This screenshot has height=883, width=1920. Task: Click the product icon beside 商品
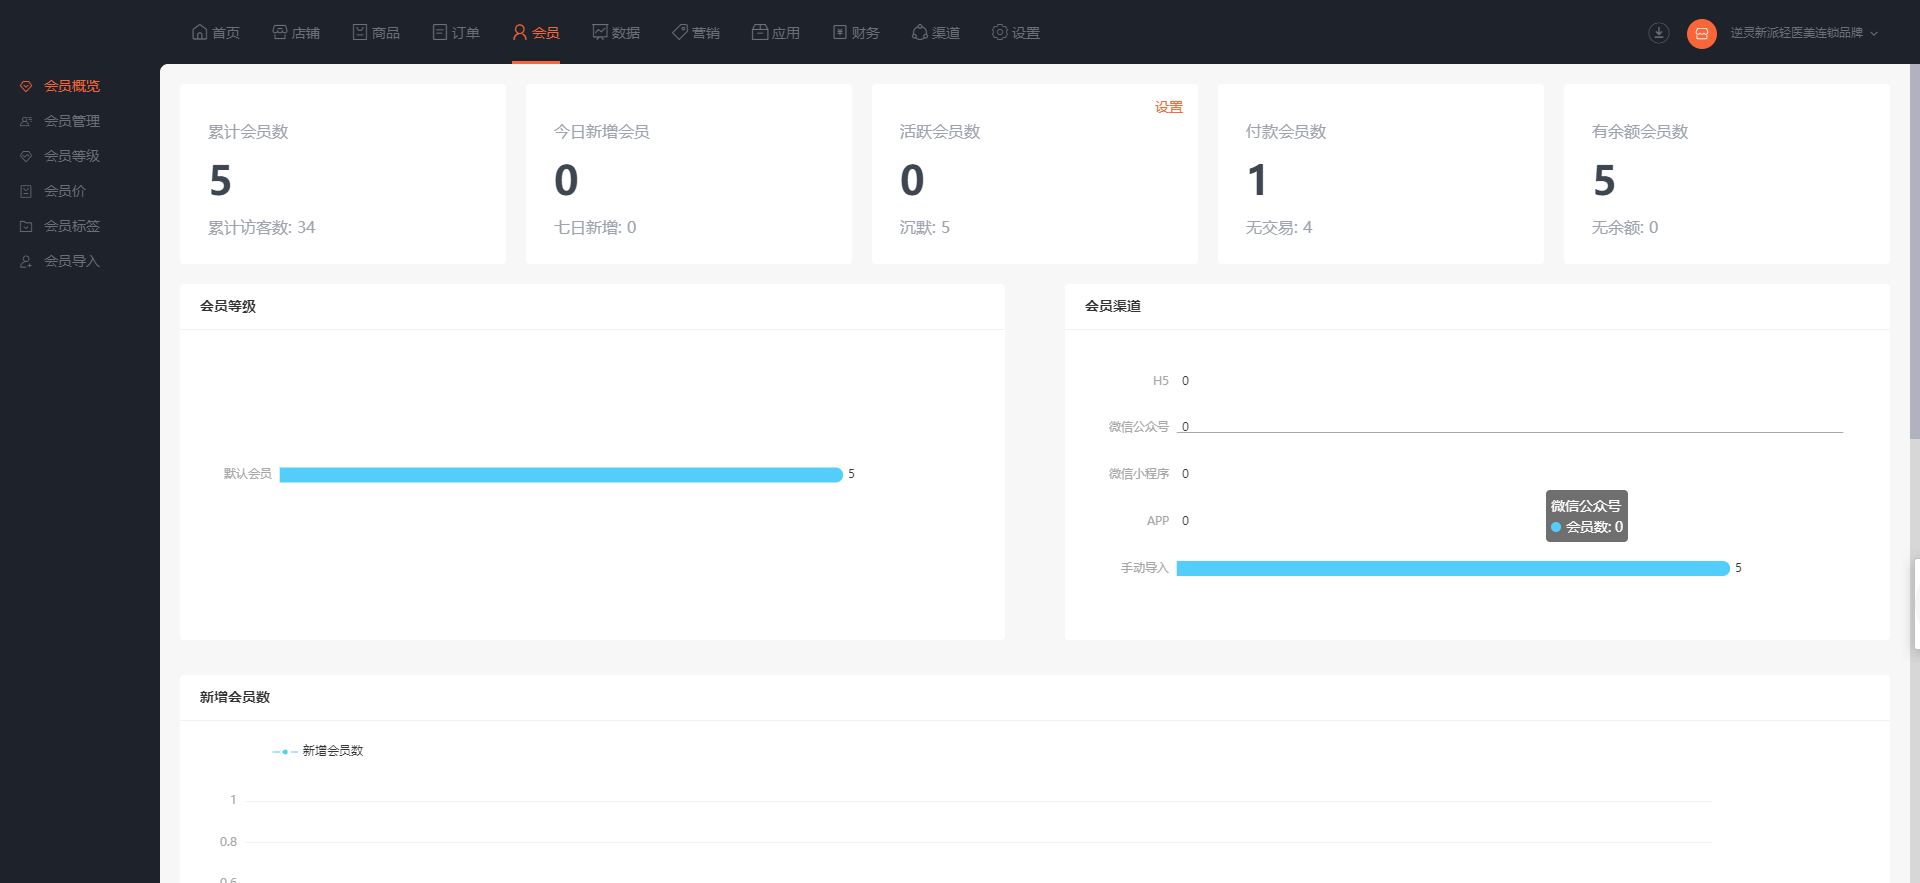click(x=359, y=32)
